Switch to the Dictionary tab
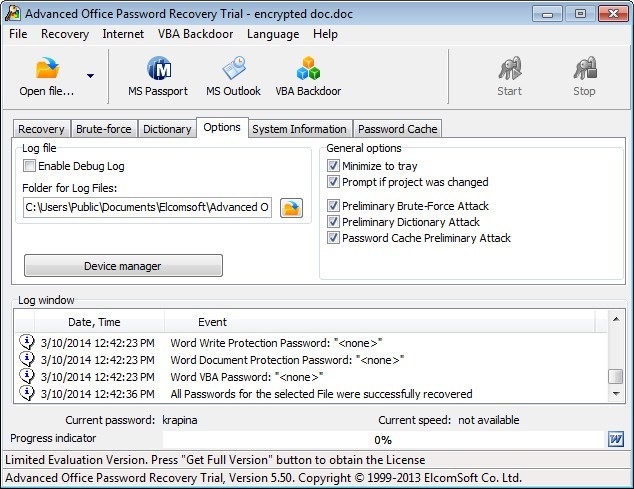 coord(167,129)
